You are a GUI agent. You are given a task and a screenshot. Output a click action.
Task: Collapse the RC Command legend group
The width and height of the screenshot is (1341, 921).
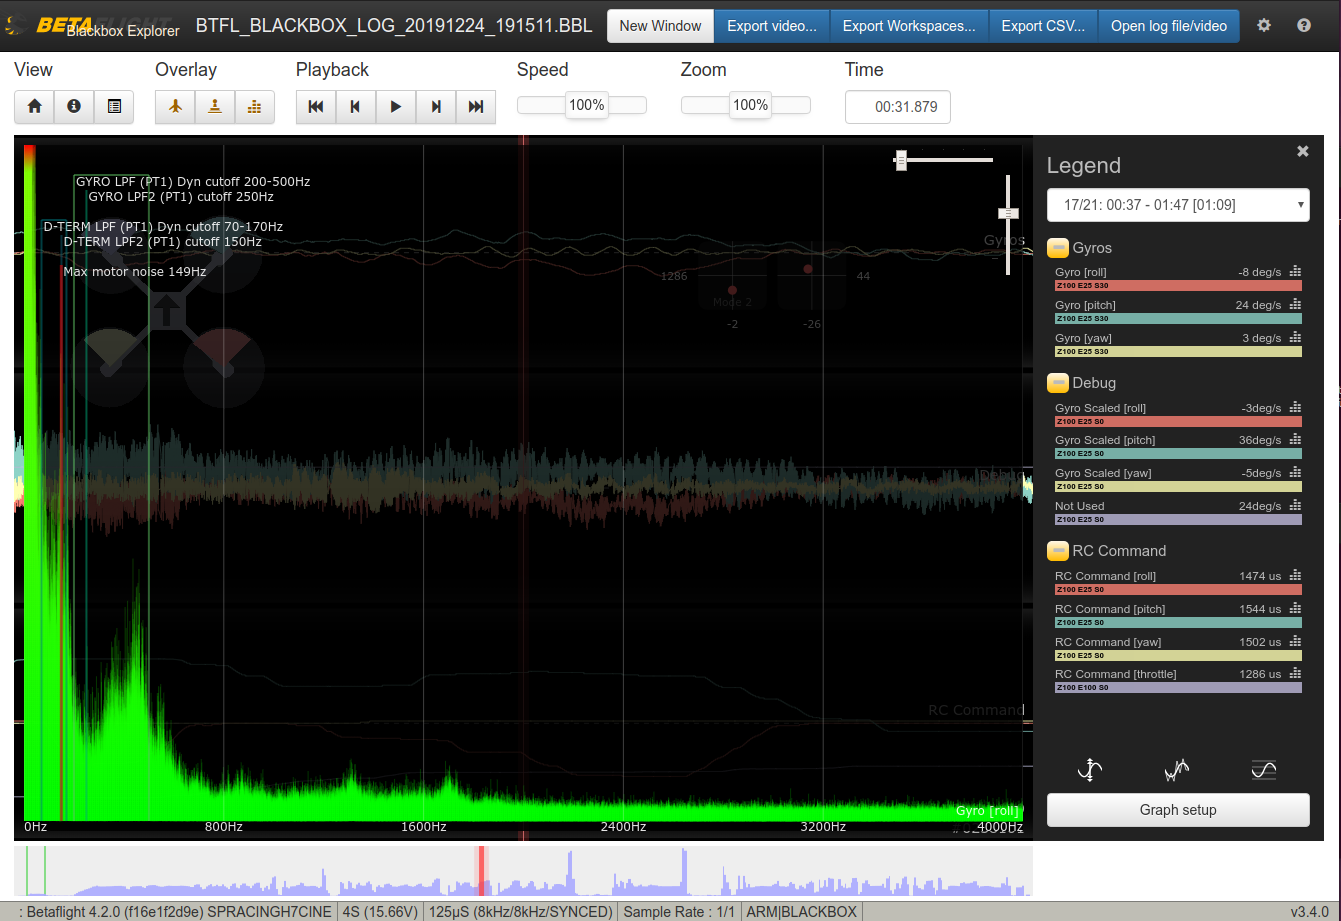(x=1058, y=551)
